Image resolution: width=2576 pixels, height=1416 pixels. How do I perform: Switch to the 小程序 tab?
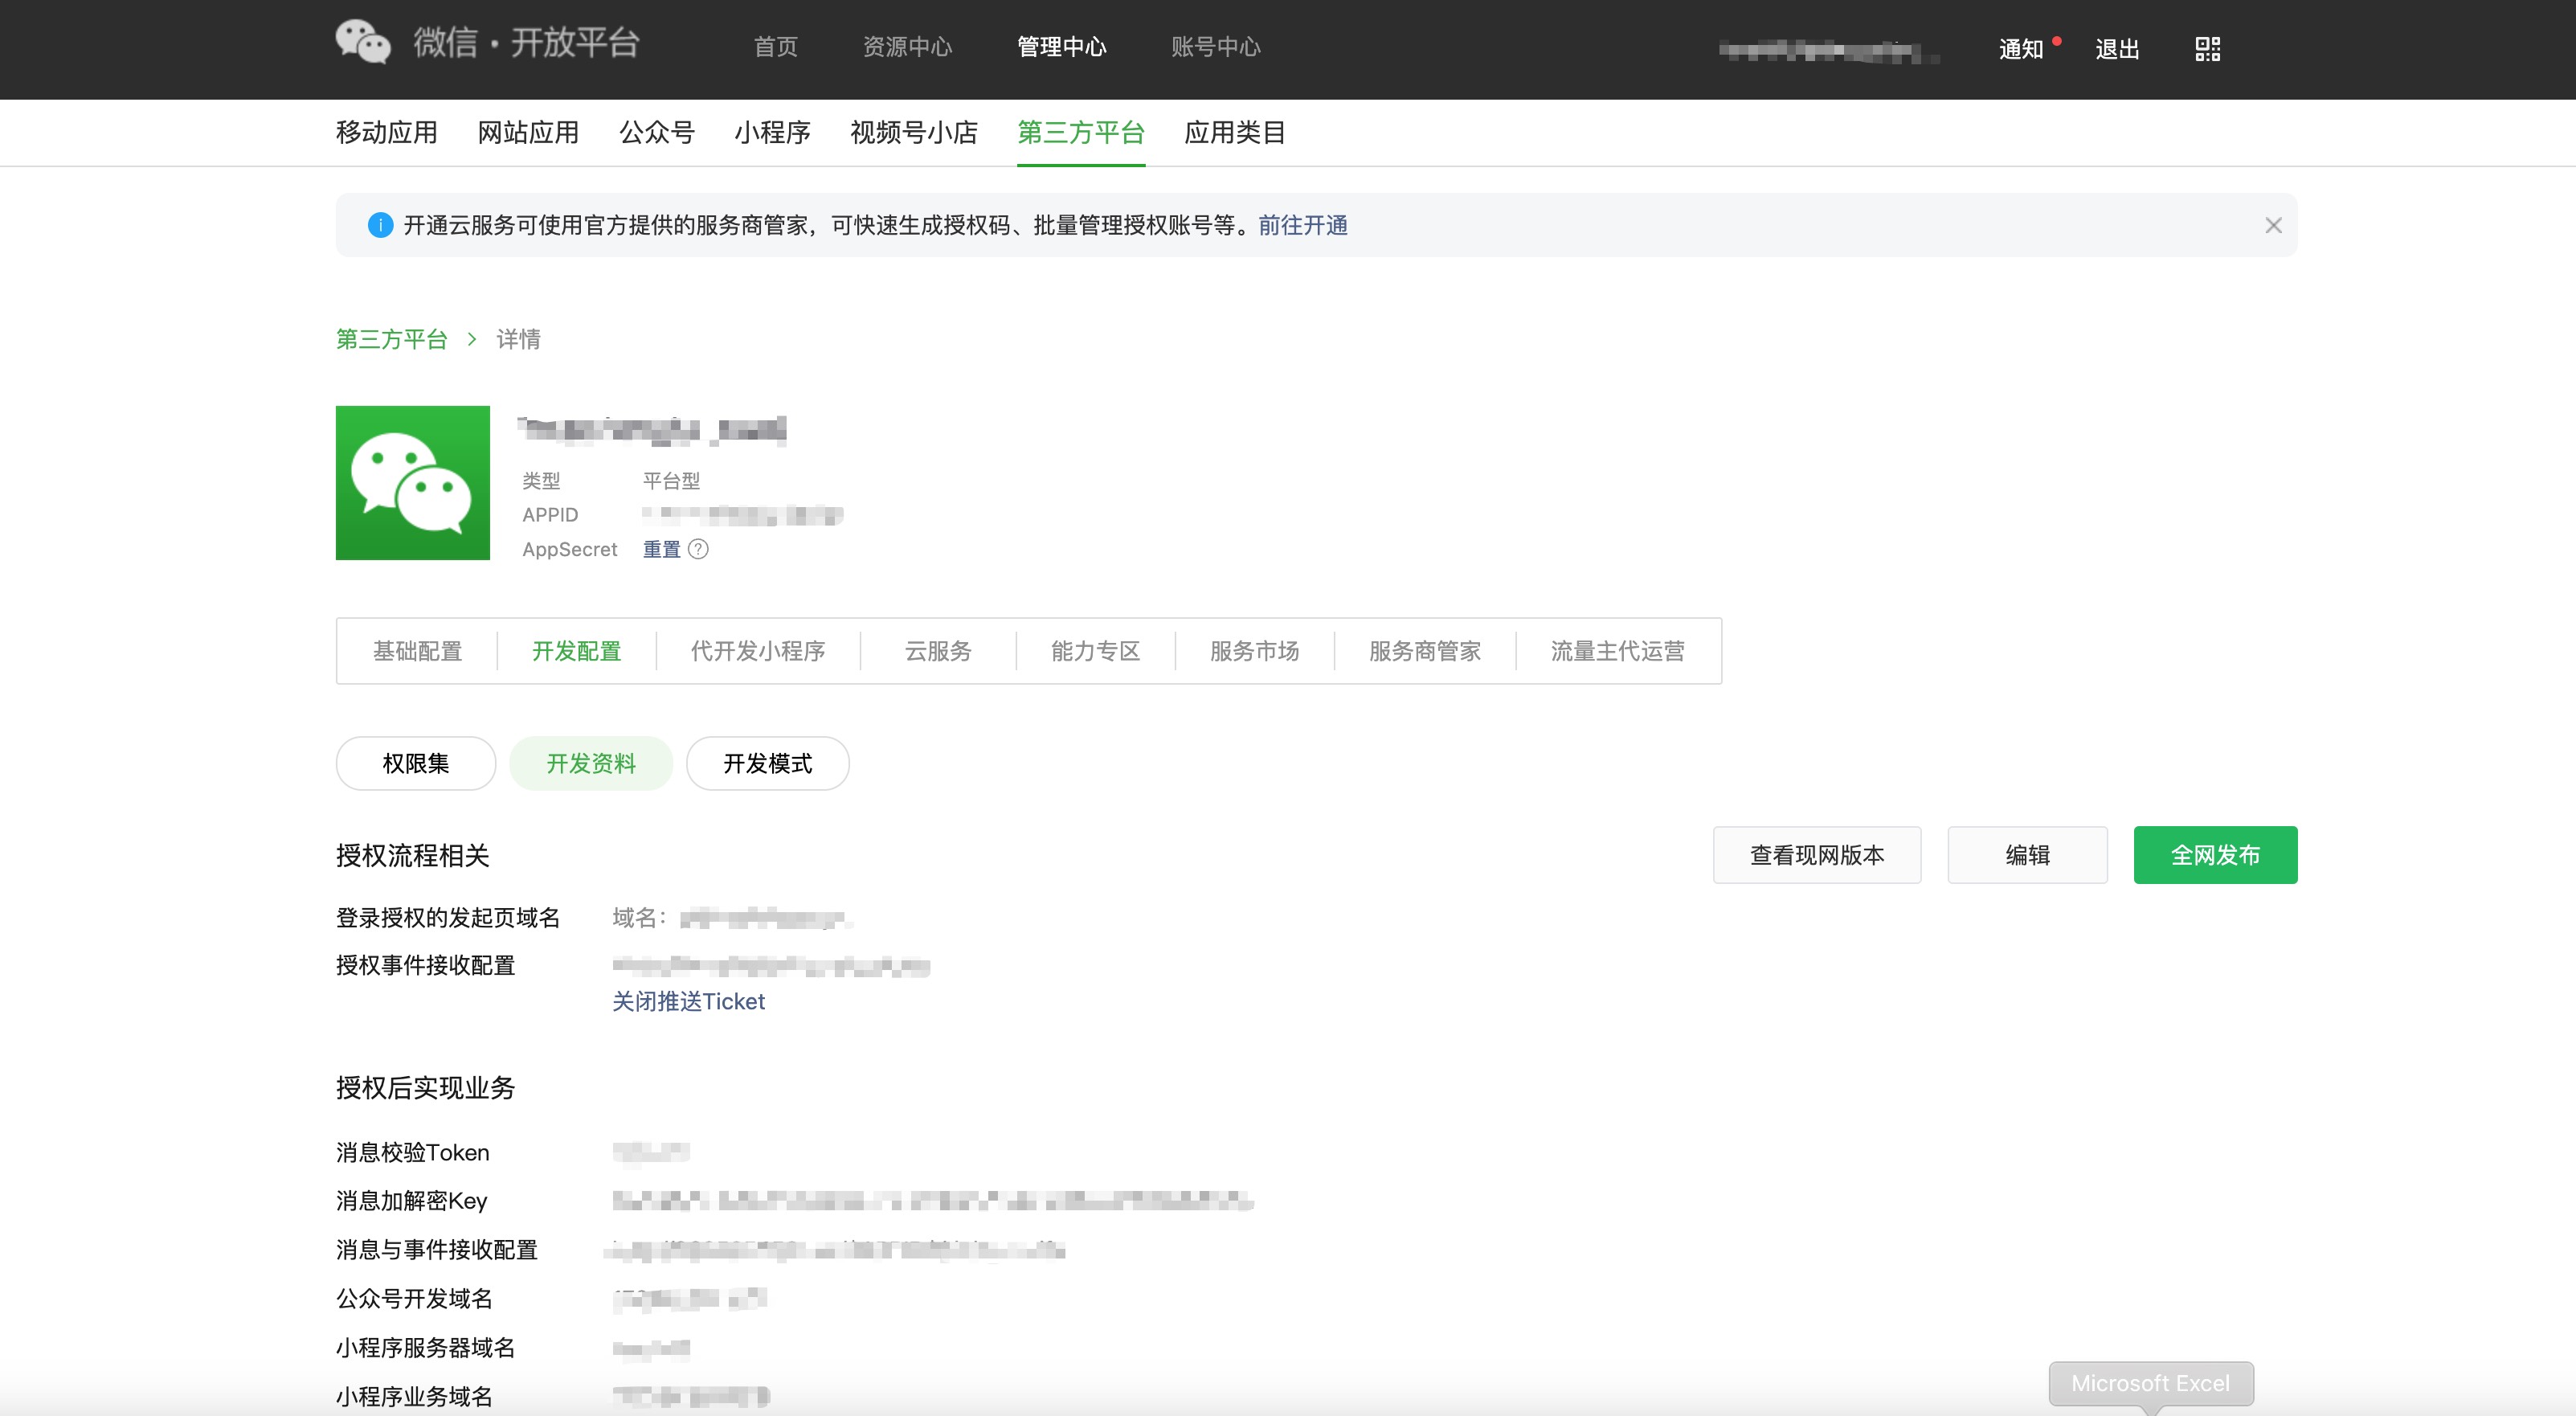772,132
